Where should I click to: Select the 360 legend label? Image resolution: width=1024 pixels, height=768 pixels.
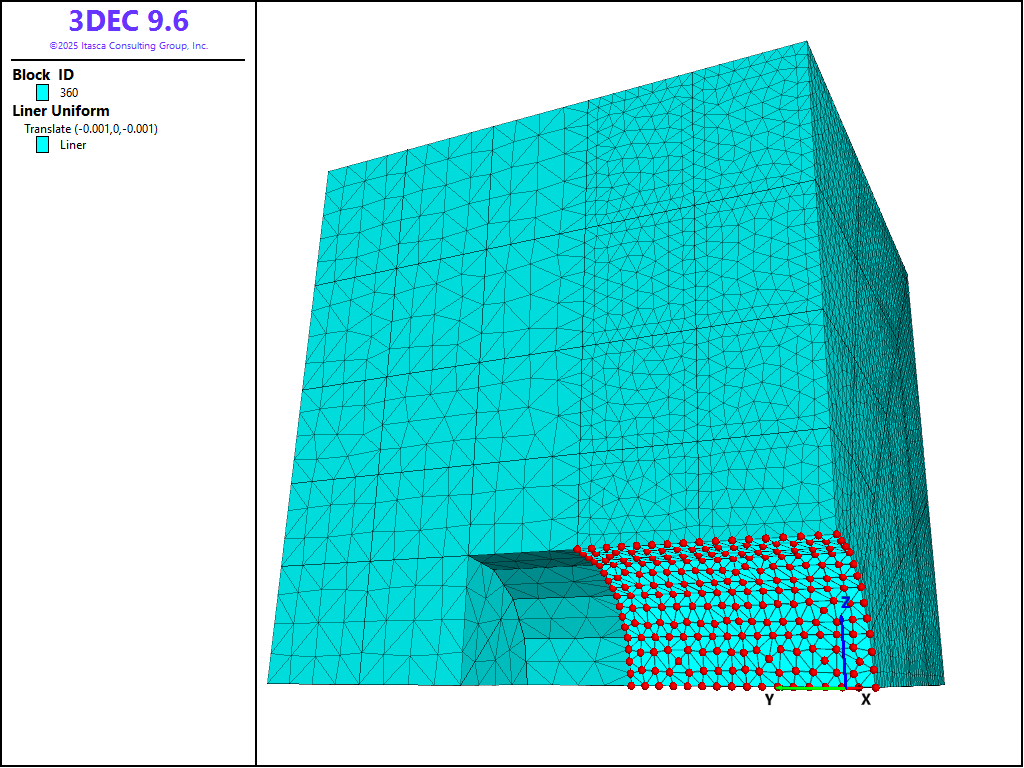69,93
